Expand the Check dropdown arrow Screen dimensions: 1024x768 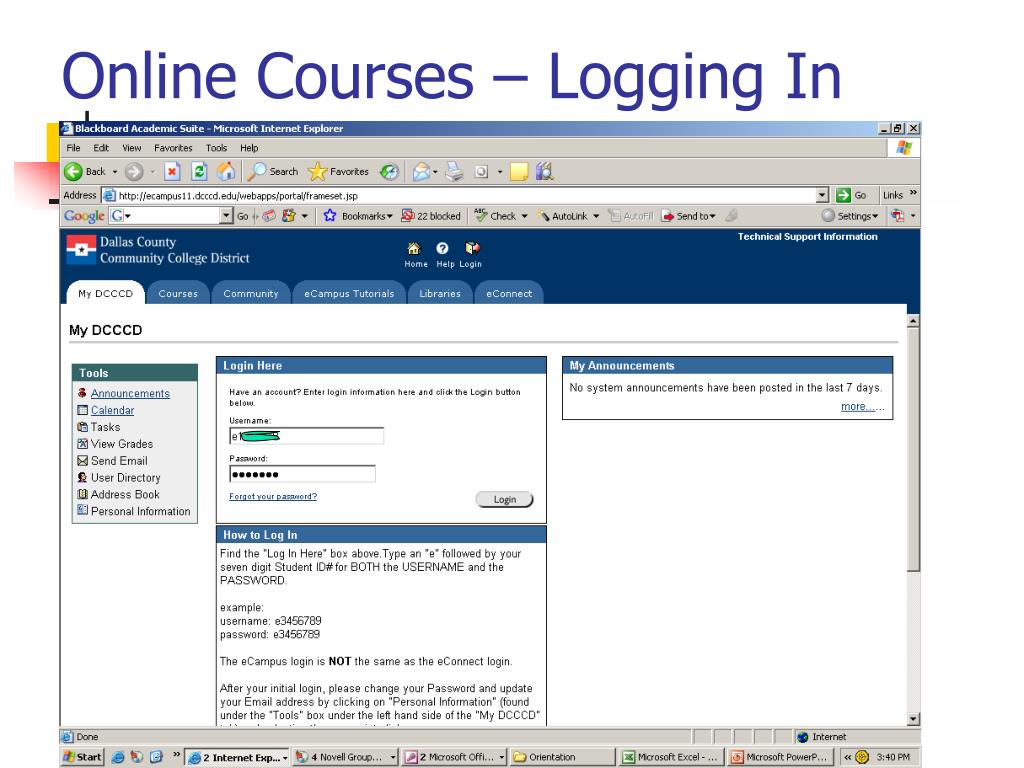(x=524, y=216)
